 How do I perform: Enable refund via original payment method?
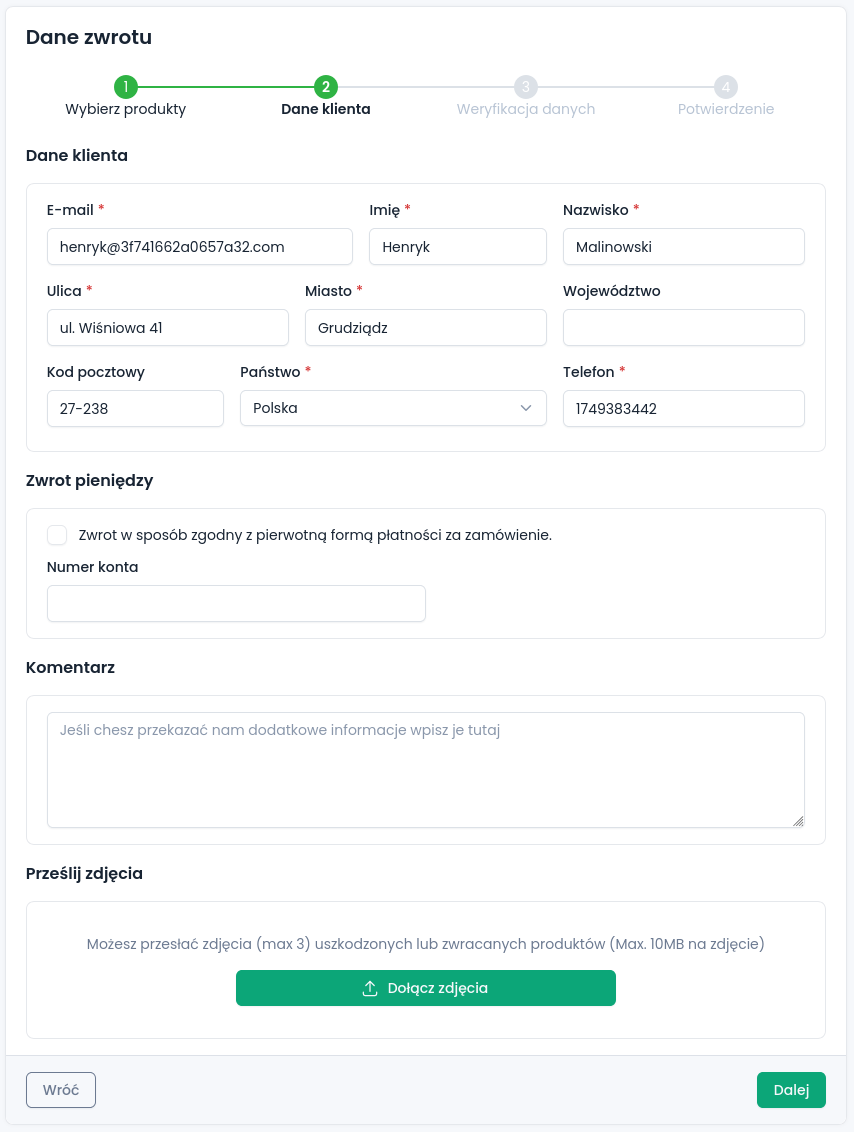click(x=57, y=535)
